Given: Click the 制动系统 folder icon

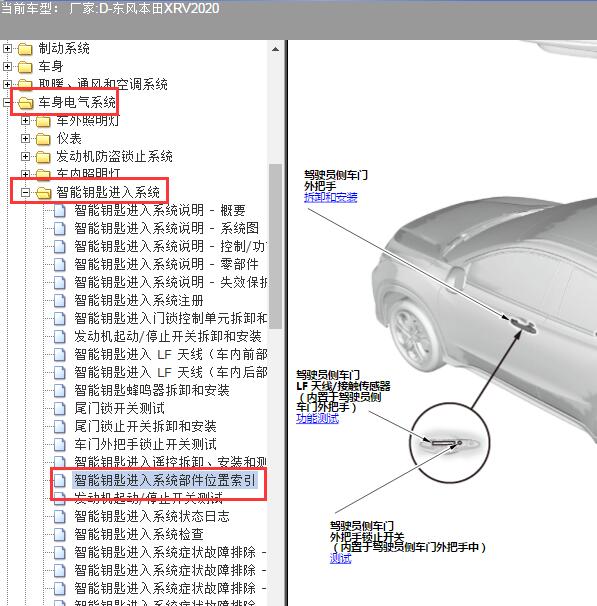Looking at the screenshot, I should tap(25, 49).
